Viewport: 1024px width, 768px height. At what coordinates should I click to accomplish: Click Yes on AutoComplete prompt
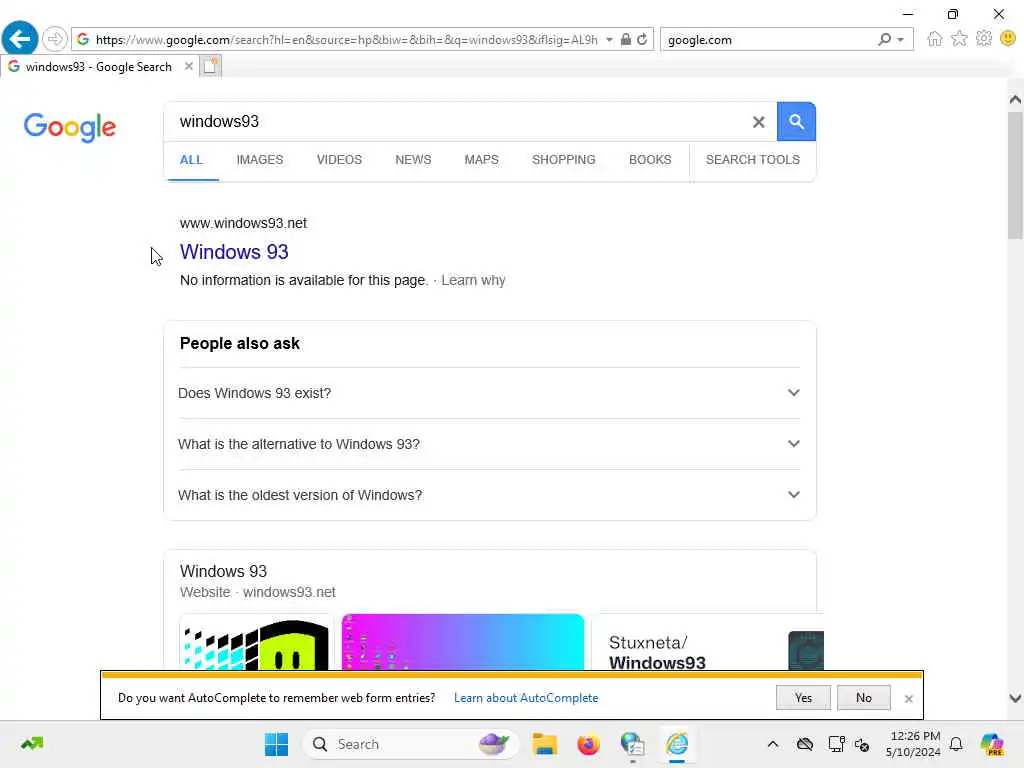click(x=803, y=697)
